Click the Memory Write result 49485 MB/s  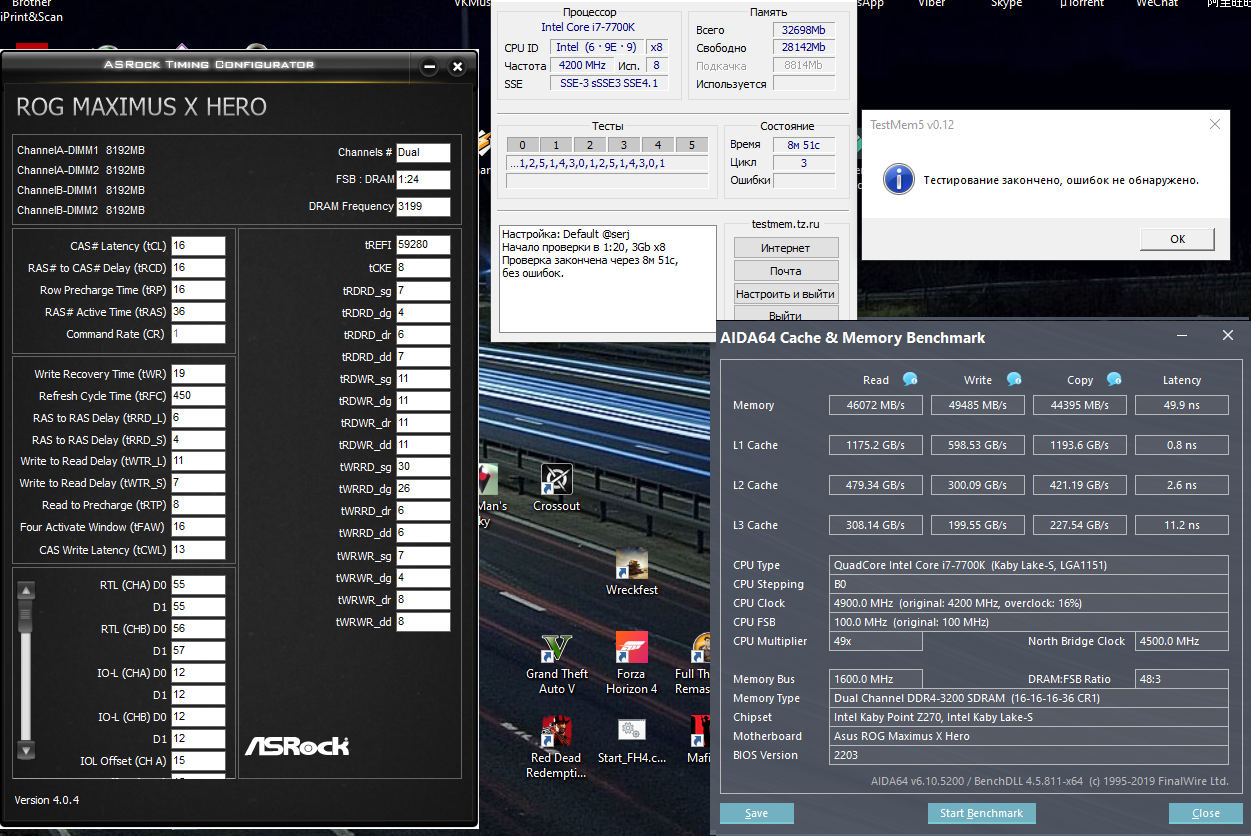click(977, 405)
